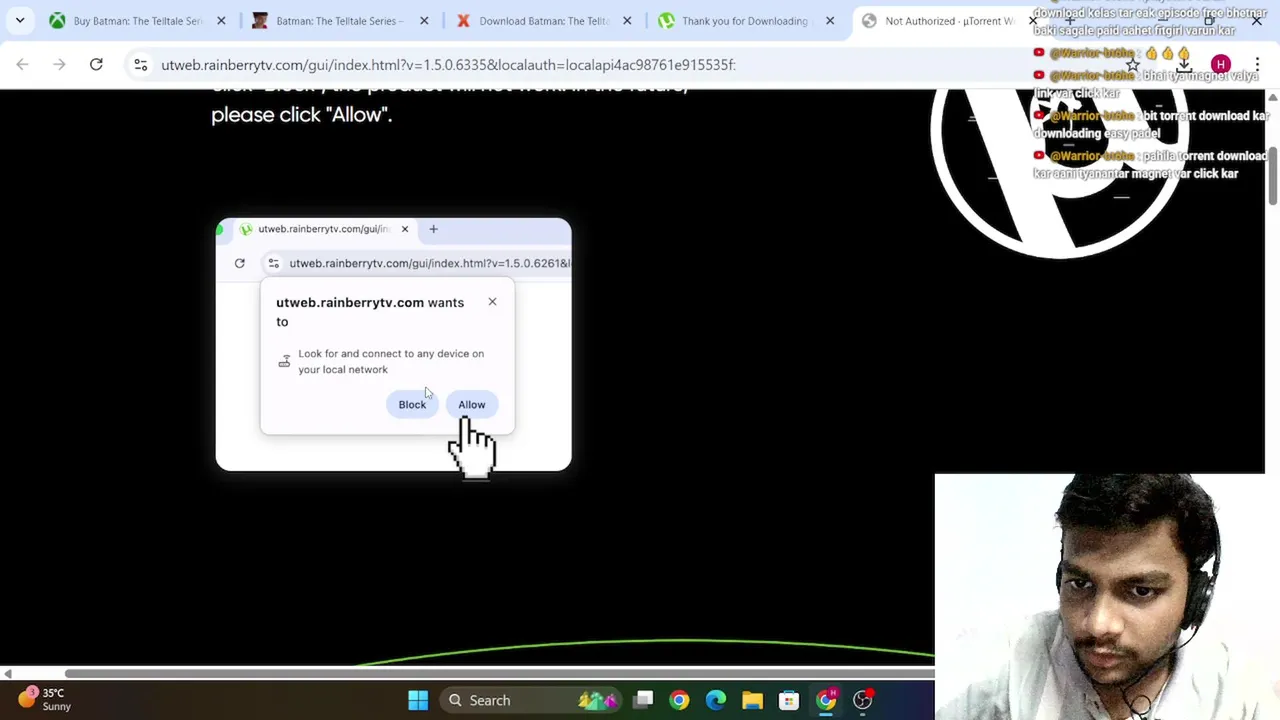
Task: Open the site information icon in address bar
Action: point(141,65)
